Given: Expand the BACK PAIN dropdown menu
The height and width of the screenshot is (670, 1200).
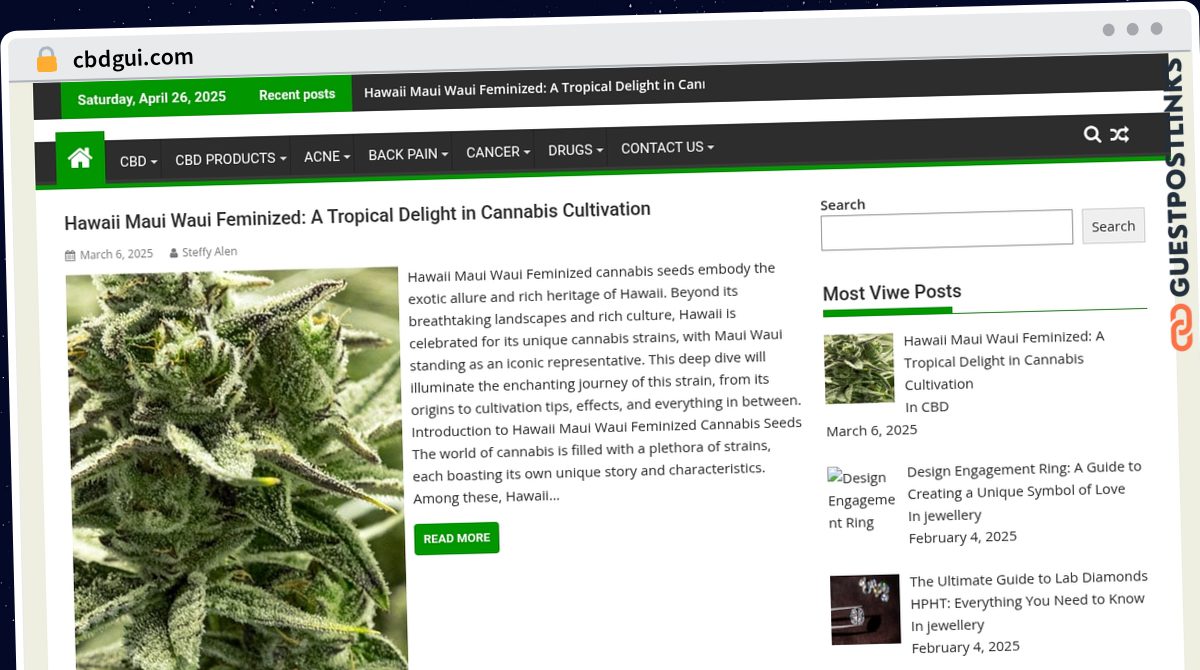Looking at the screenshot, I should tap(408, 154).
